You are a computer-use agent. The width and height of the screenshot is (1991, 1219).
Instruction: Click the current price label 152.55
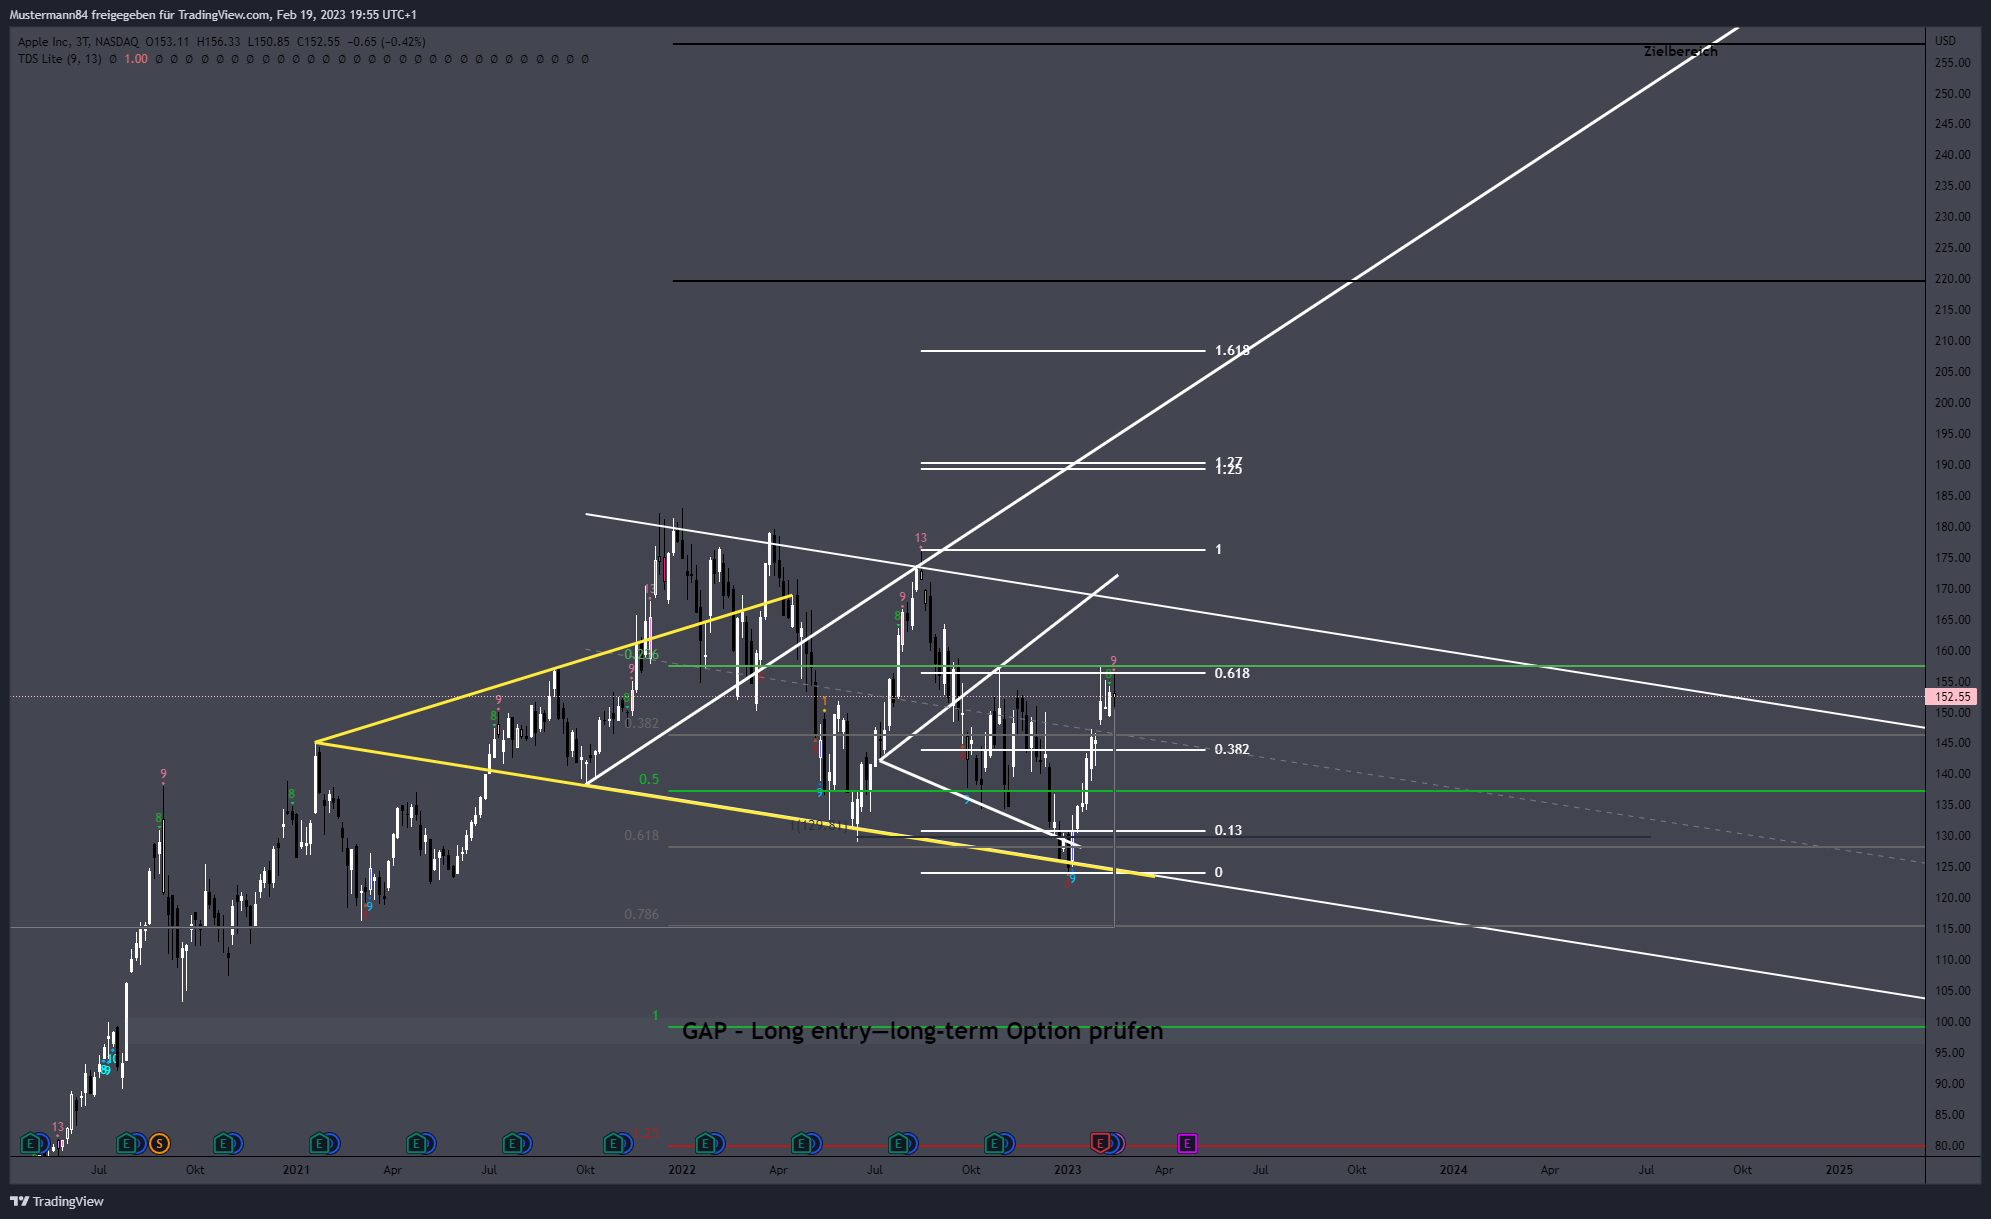click(1952, 697)
